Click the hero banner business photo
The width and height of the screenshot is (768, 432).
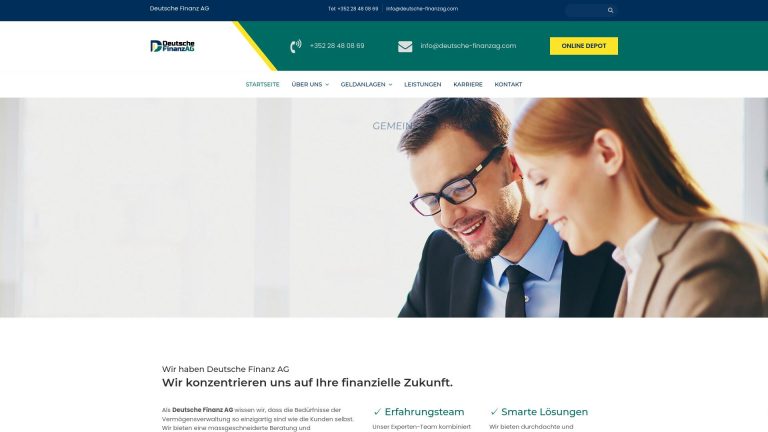pyautogui.click(x=384, y=208)
